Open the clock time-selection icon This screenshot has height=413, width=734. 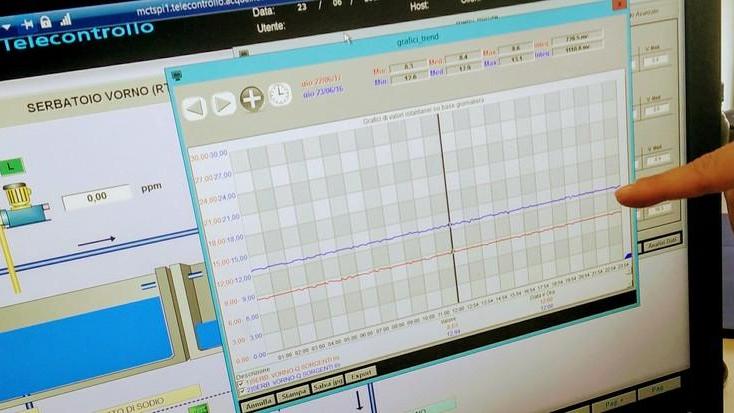(x=280, y=94)
